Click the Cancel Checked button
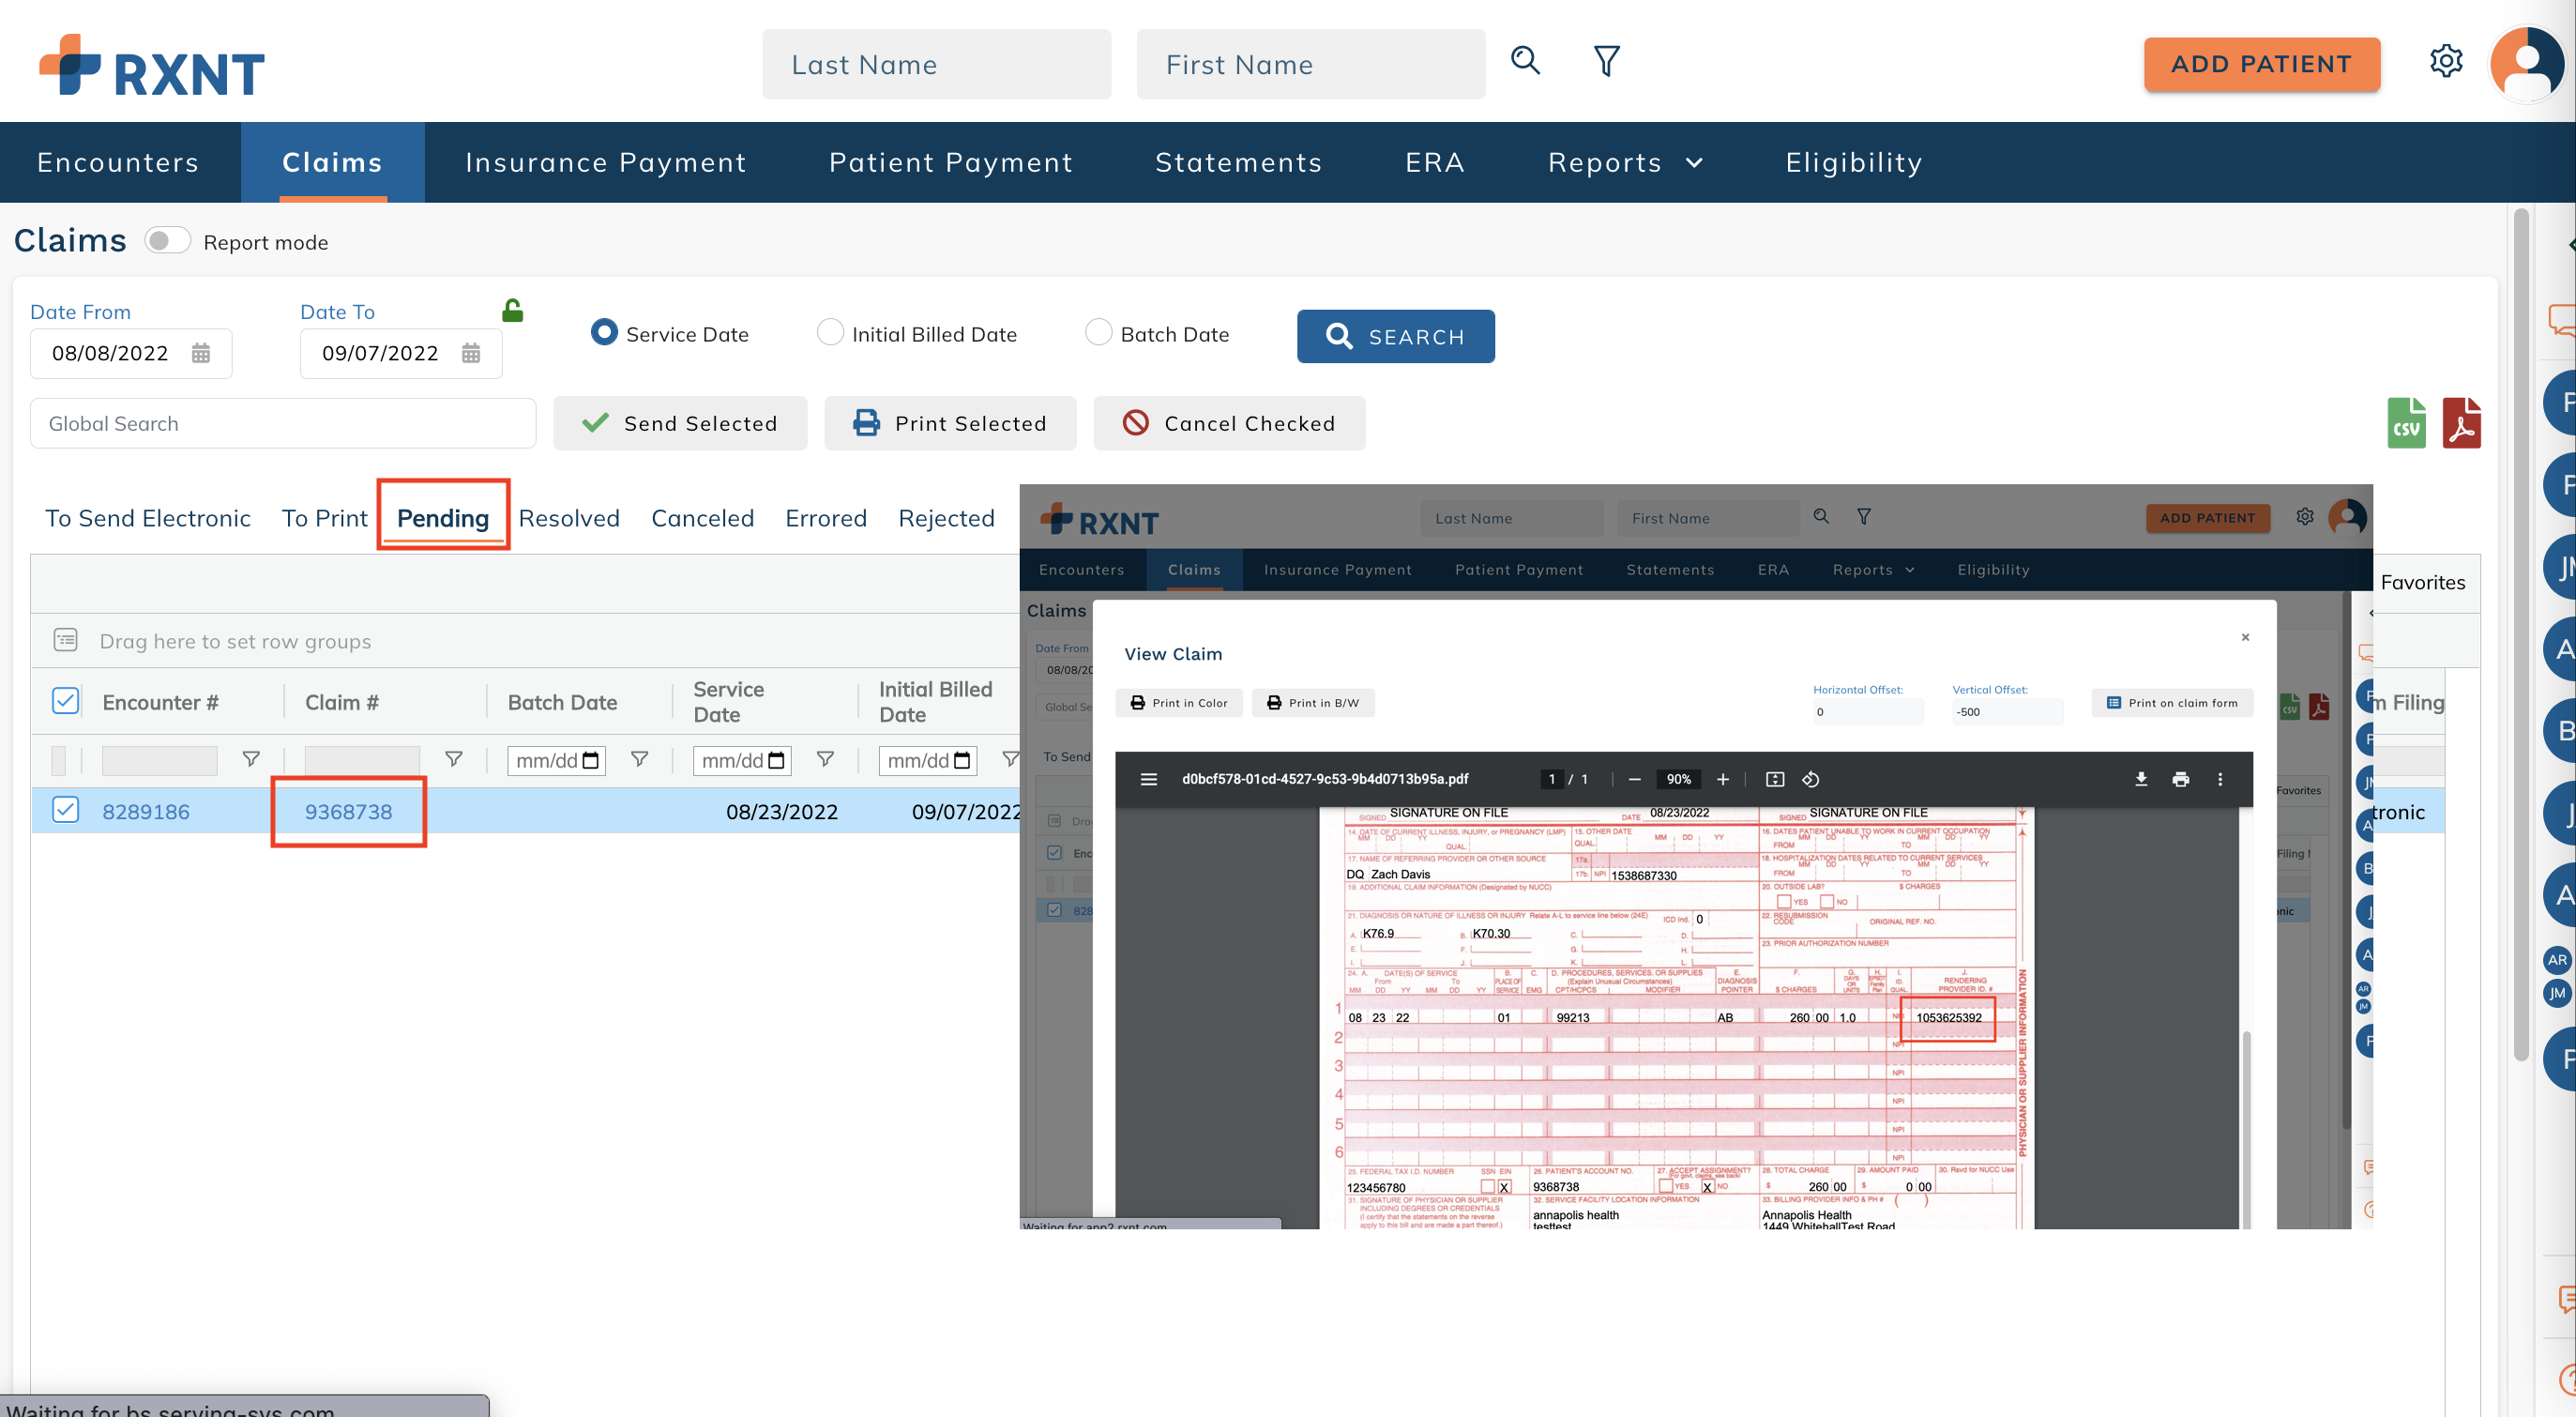Screen dimensions: 2576x1417 [x=1229, y=423]
